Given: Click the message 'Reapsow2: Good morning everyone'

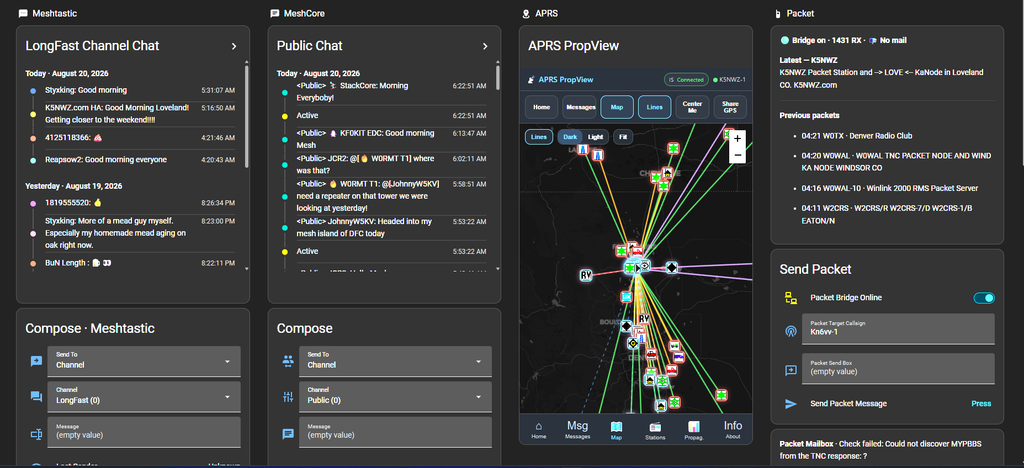Looking at the screenshot, I should (x=106, y=159).
